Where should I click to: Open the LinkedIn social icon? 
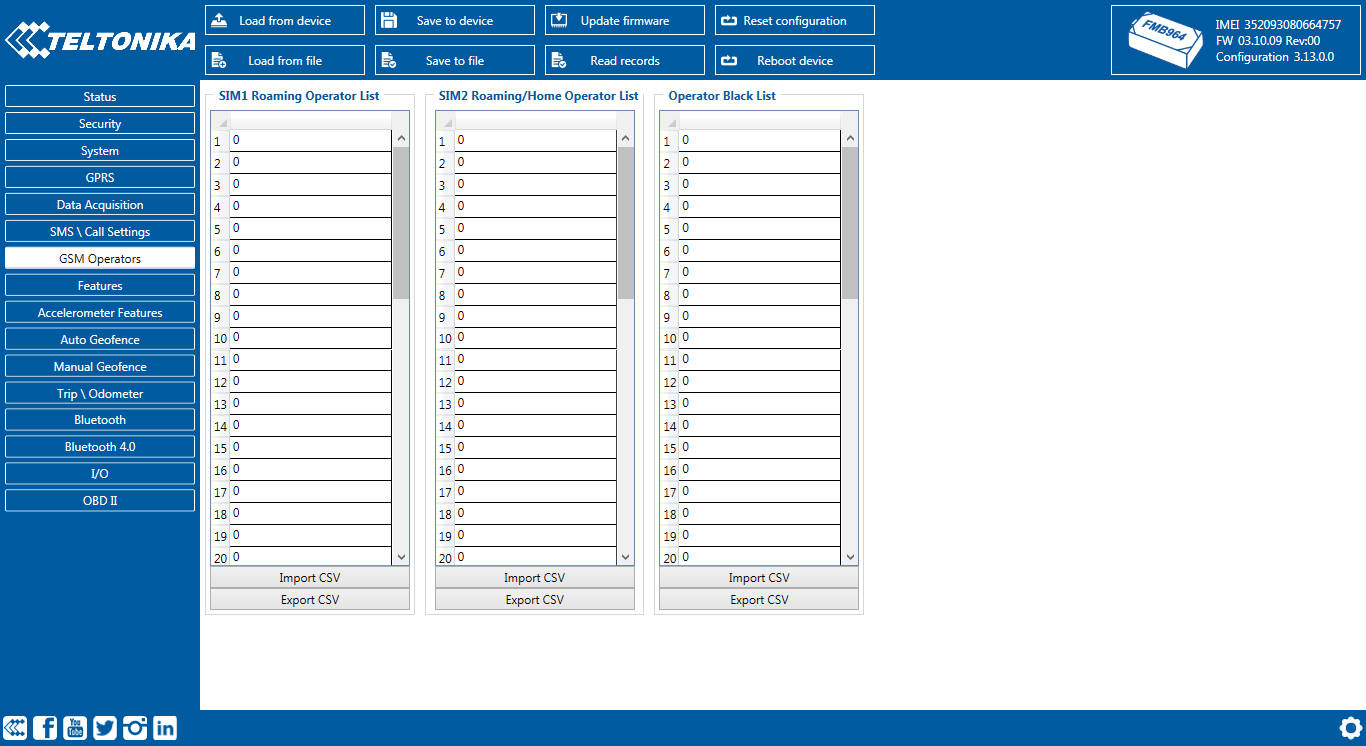pyautogui.click(x=165, y=728)
